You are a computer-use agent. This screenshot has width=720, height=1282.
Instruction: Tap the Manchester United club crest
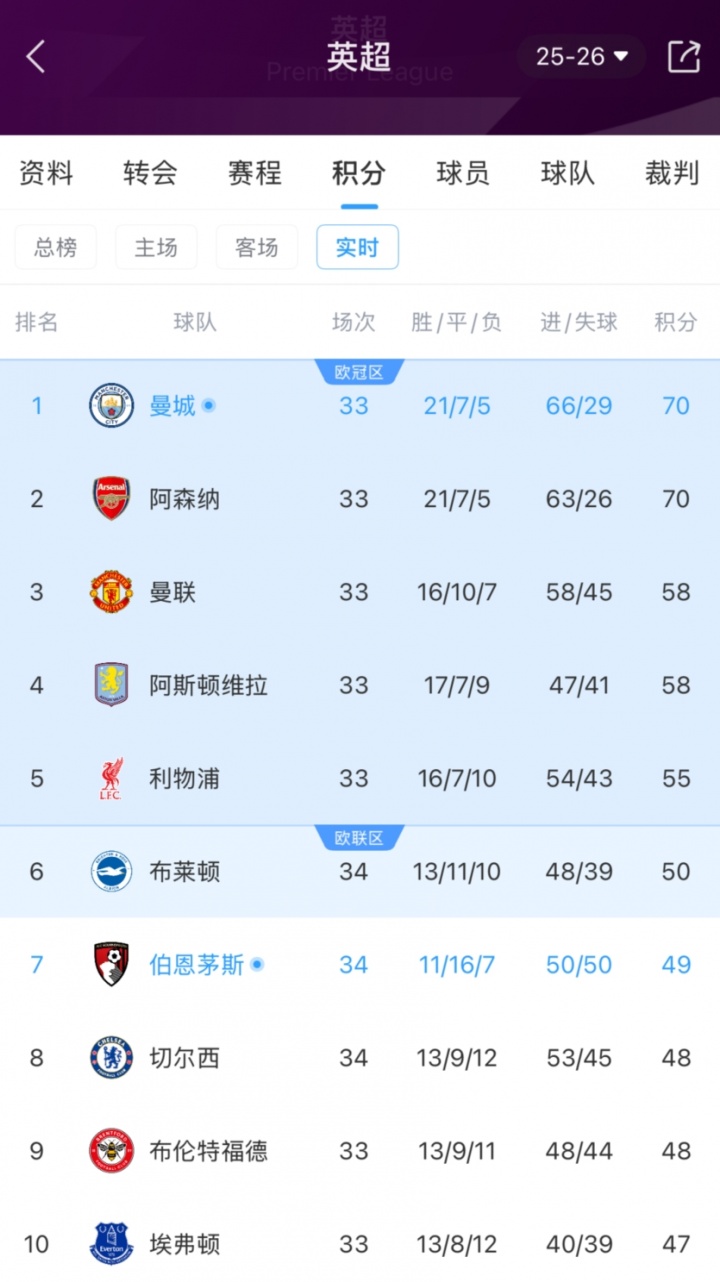point(111,592)
